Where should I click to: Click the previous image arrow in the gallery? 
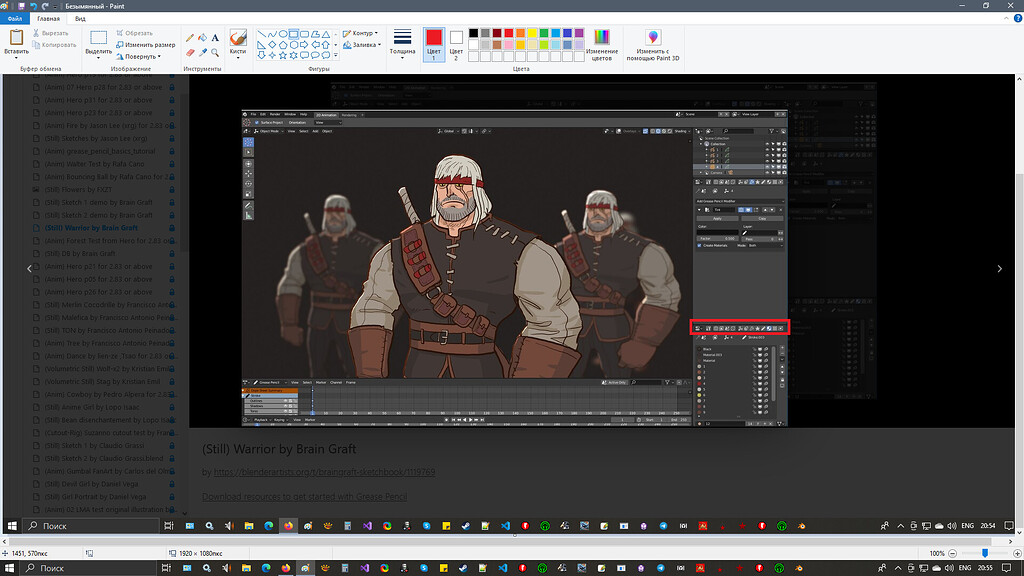pos(29,268)
